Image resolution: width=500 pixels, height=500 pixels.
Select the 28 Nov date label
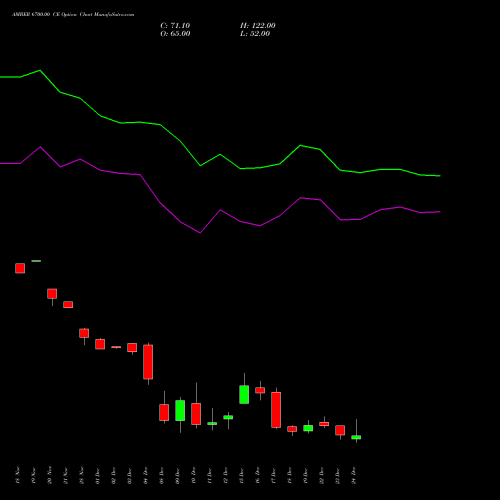coord(82,475)
